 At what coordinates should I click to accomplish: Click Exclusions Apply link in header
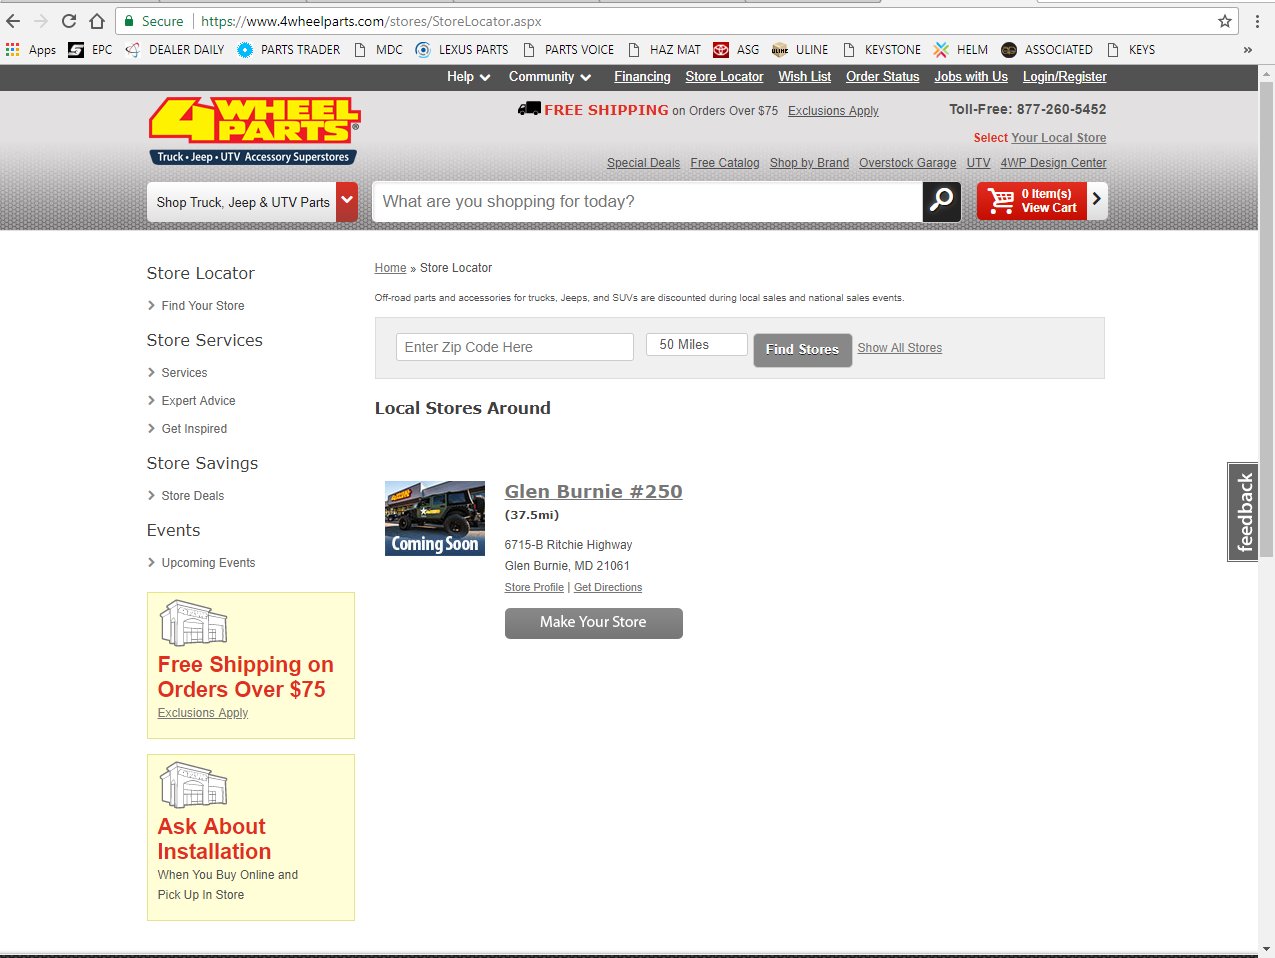coord(833,111)
